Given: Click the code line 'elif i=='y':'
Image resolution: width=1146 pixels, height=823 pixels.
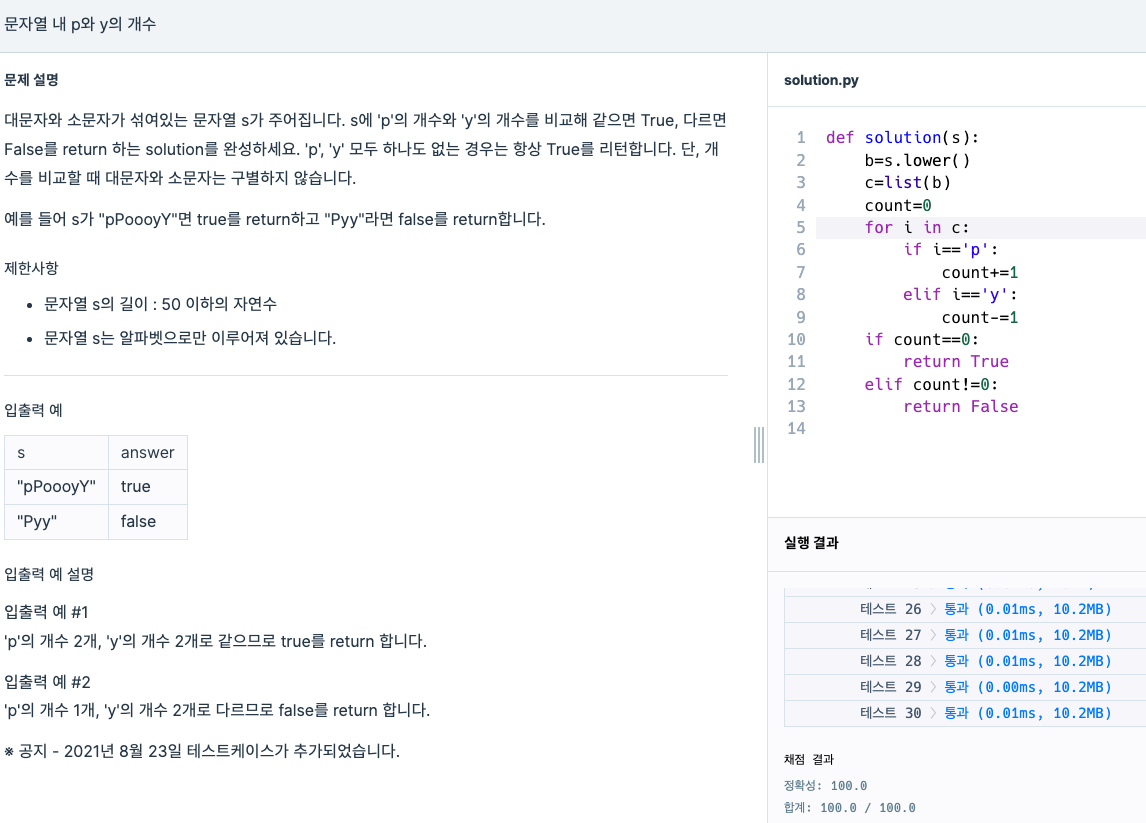Looking at the screenshot, I should coord(960,295).
